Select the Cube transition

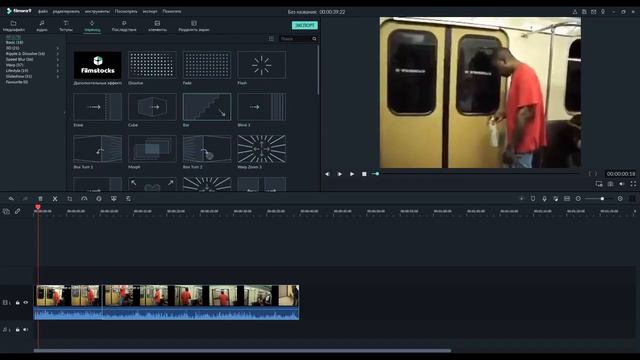point(152,107)
